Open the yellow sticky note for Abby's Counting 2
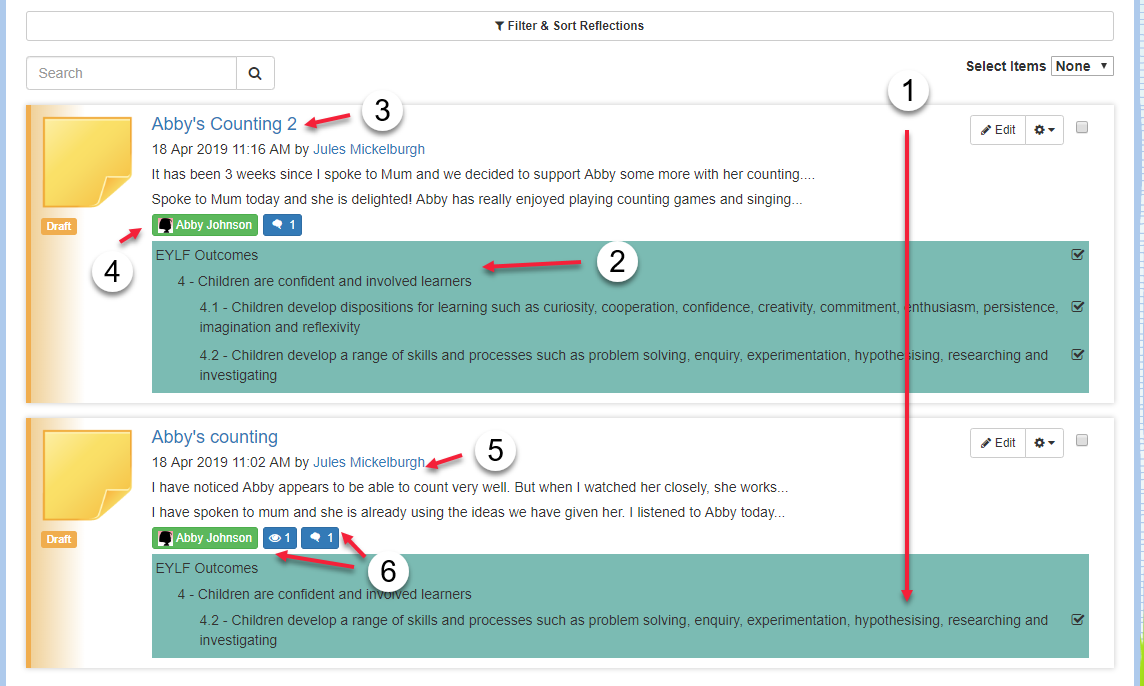The width and height of the screenshot is (1144, 686). pyautogui.click(x=88, y=162)
